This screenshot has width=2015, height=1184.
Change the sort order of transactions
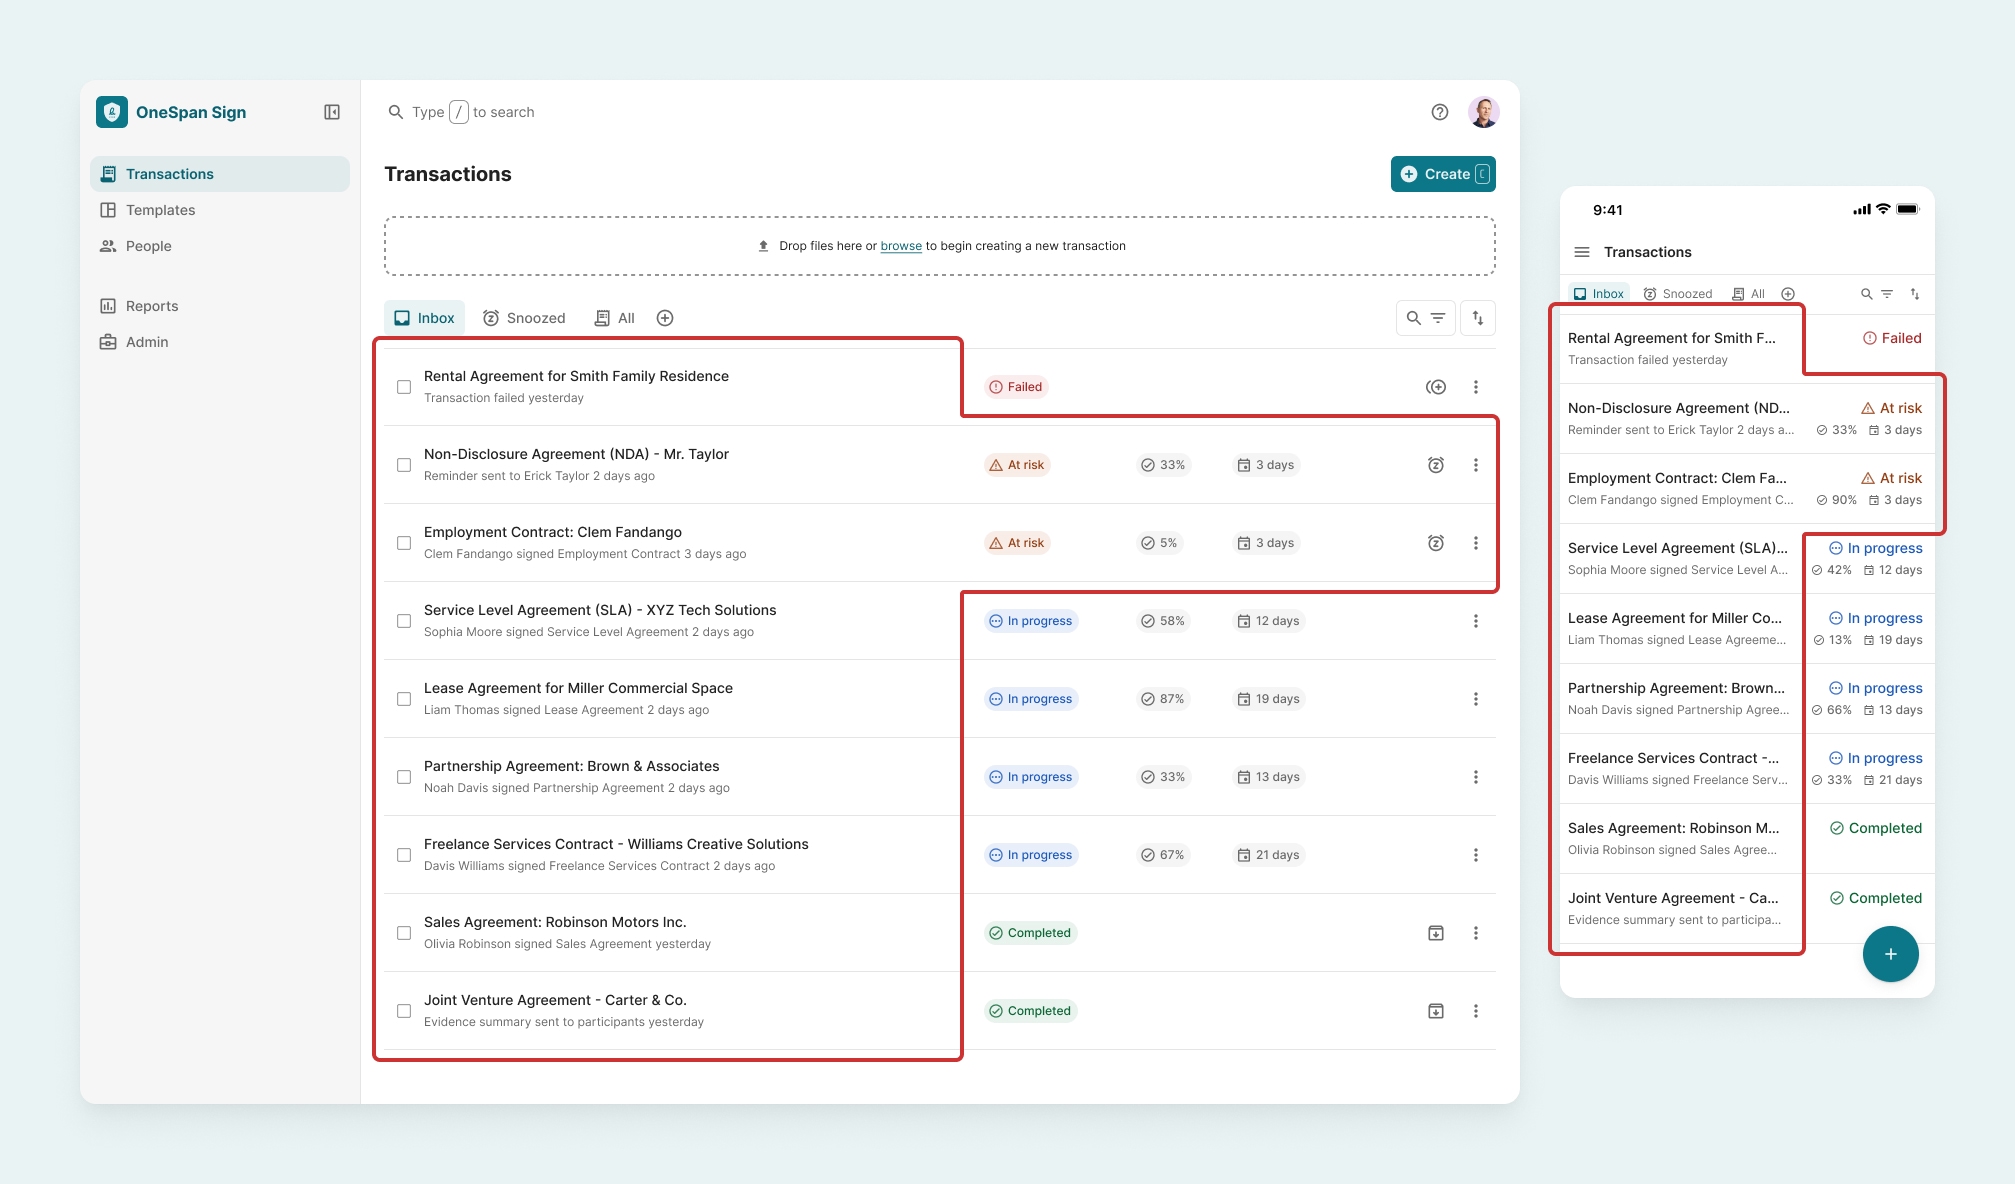coord(1477,317)
